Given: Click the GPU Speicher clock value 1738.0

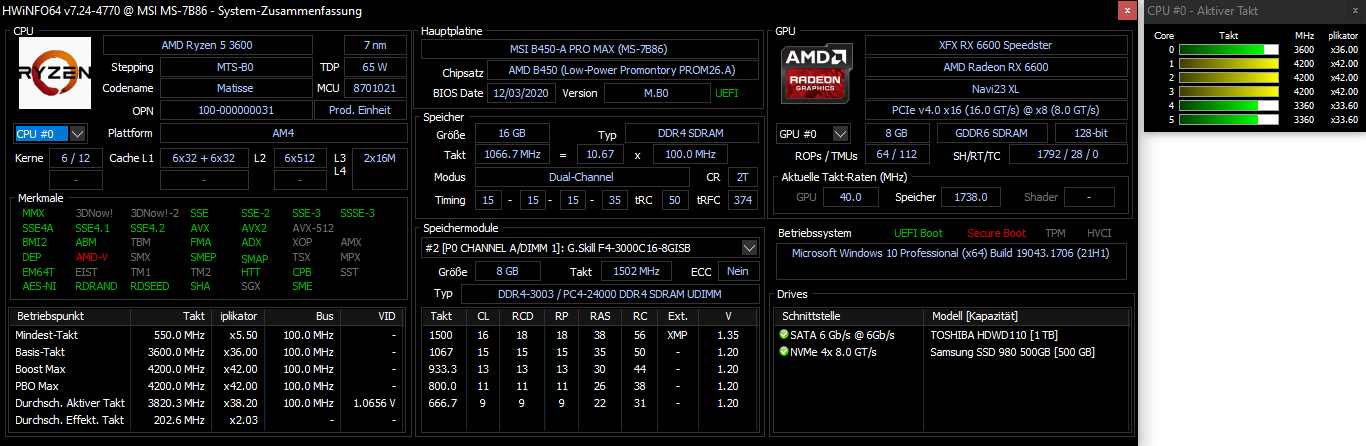Looking at the screenshot, I should [970, 197].
